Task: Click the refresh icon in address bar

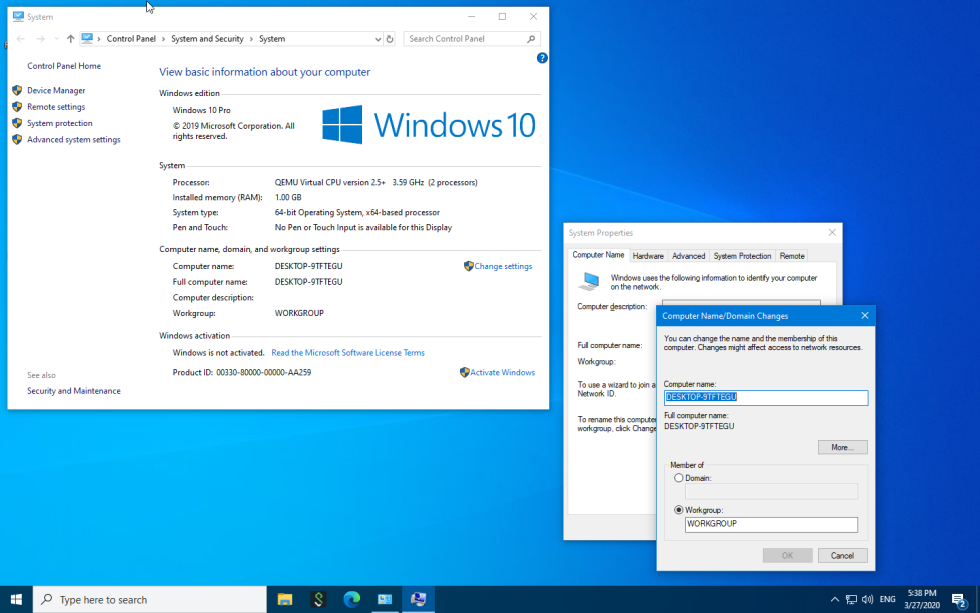Action: [x=389, y=39]
